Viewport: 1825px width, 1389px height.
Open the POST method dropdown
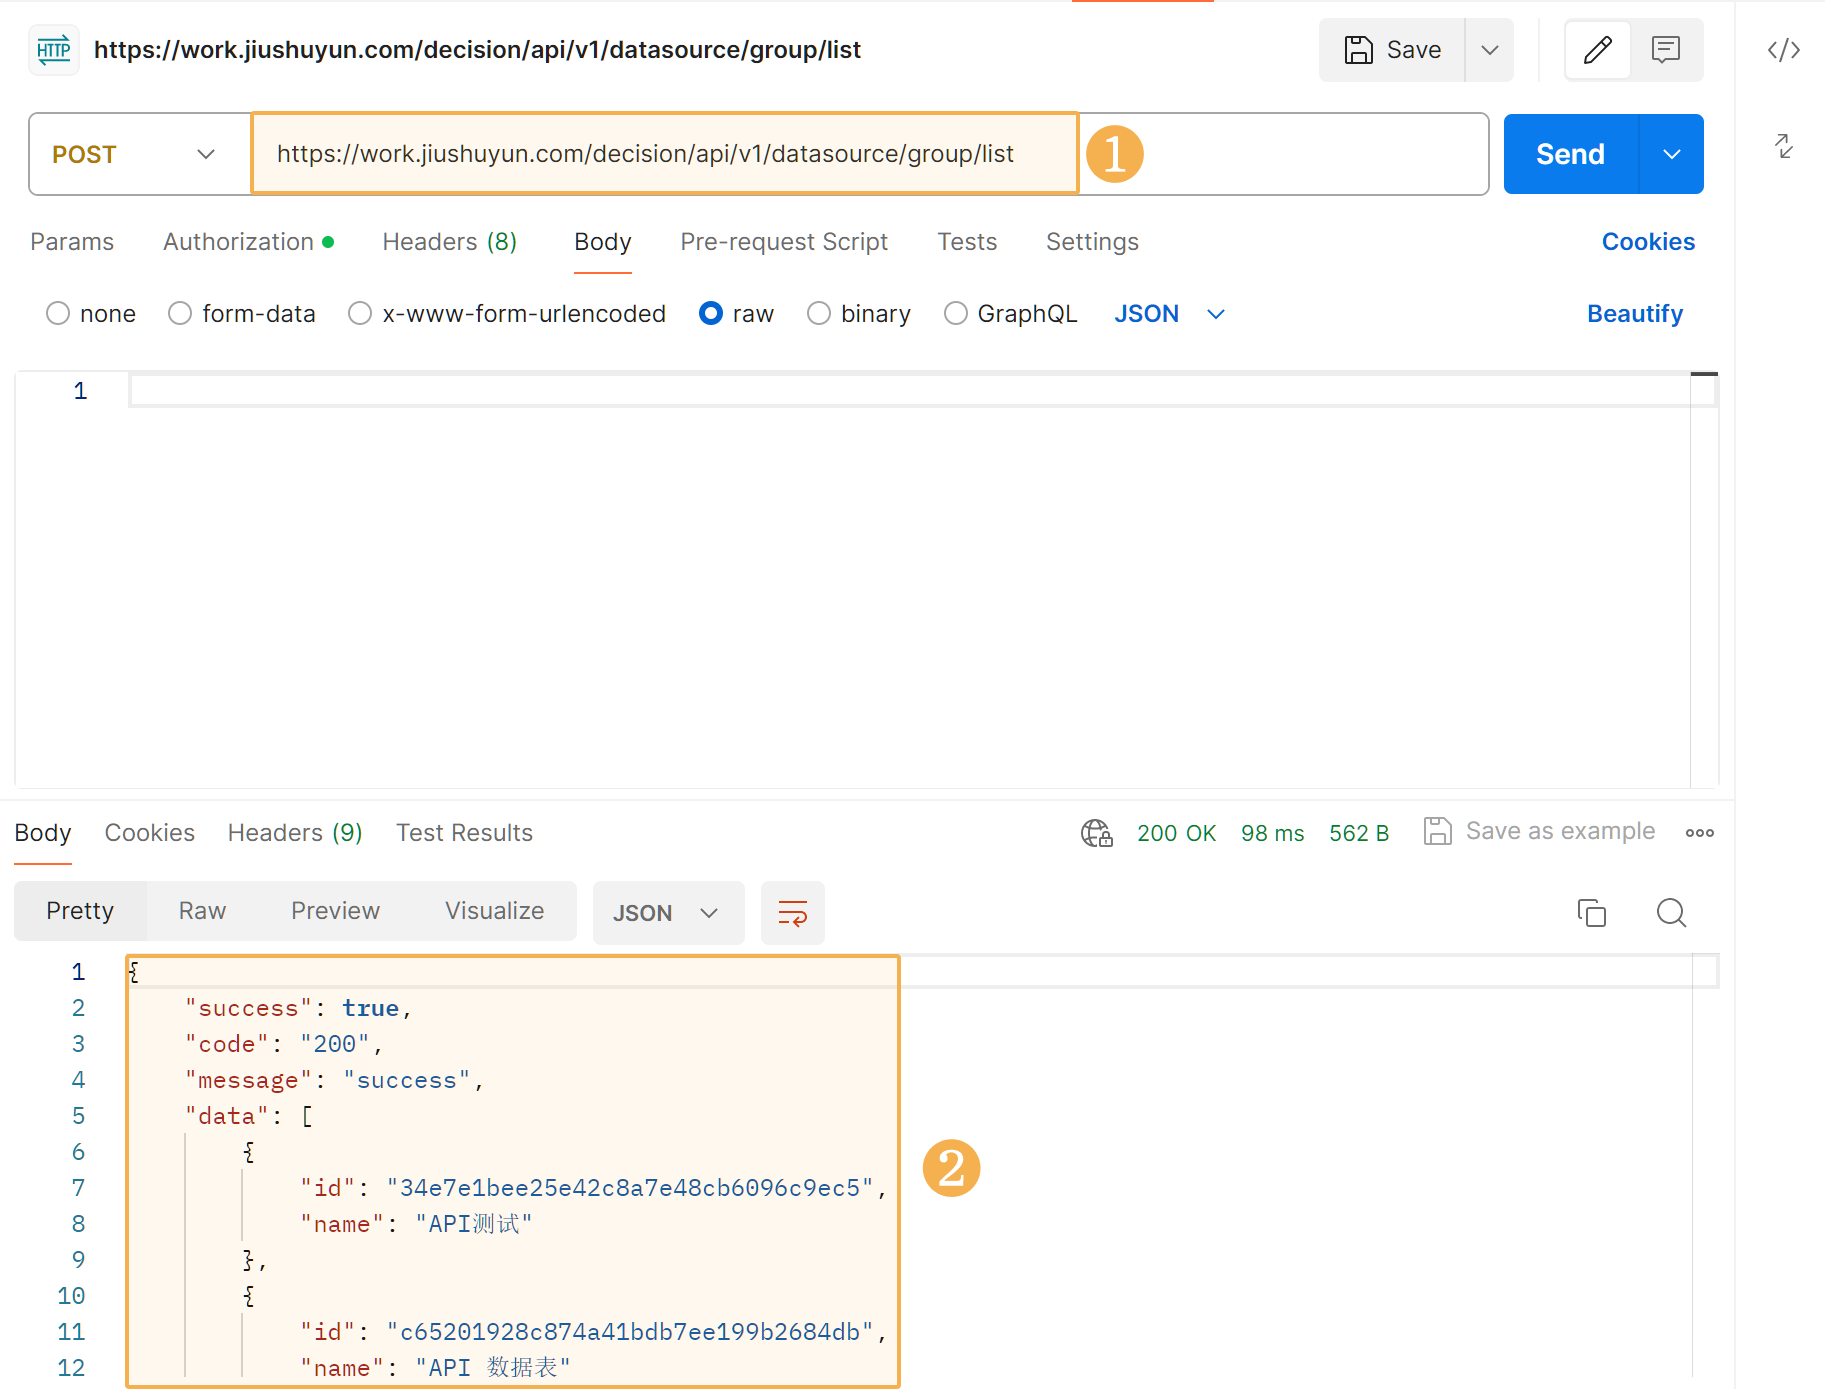coord(135,154)
